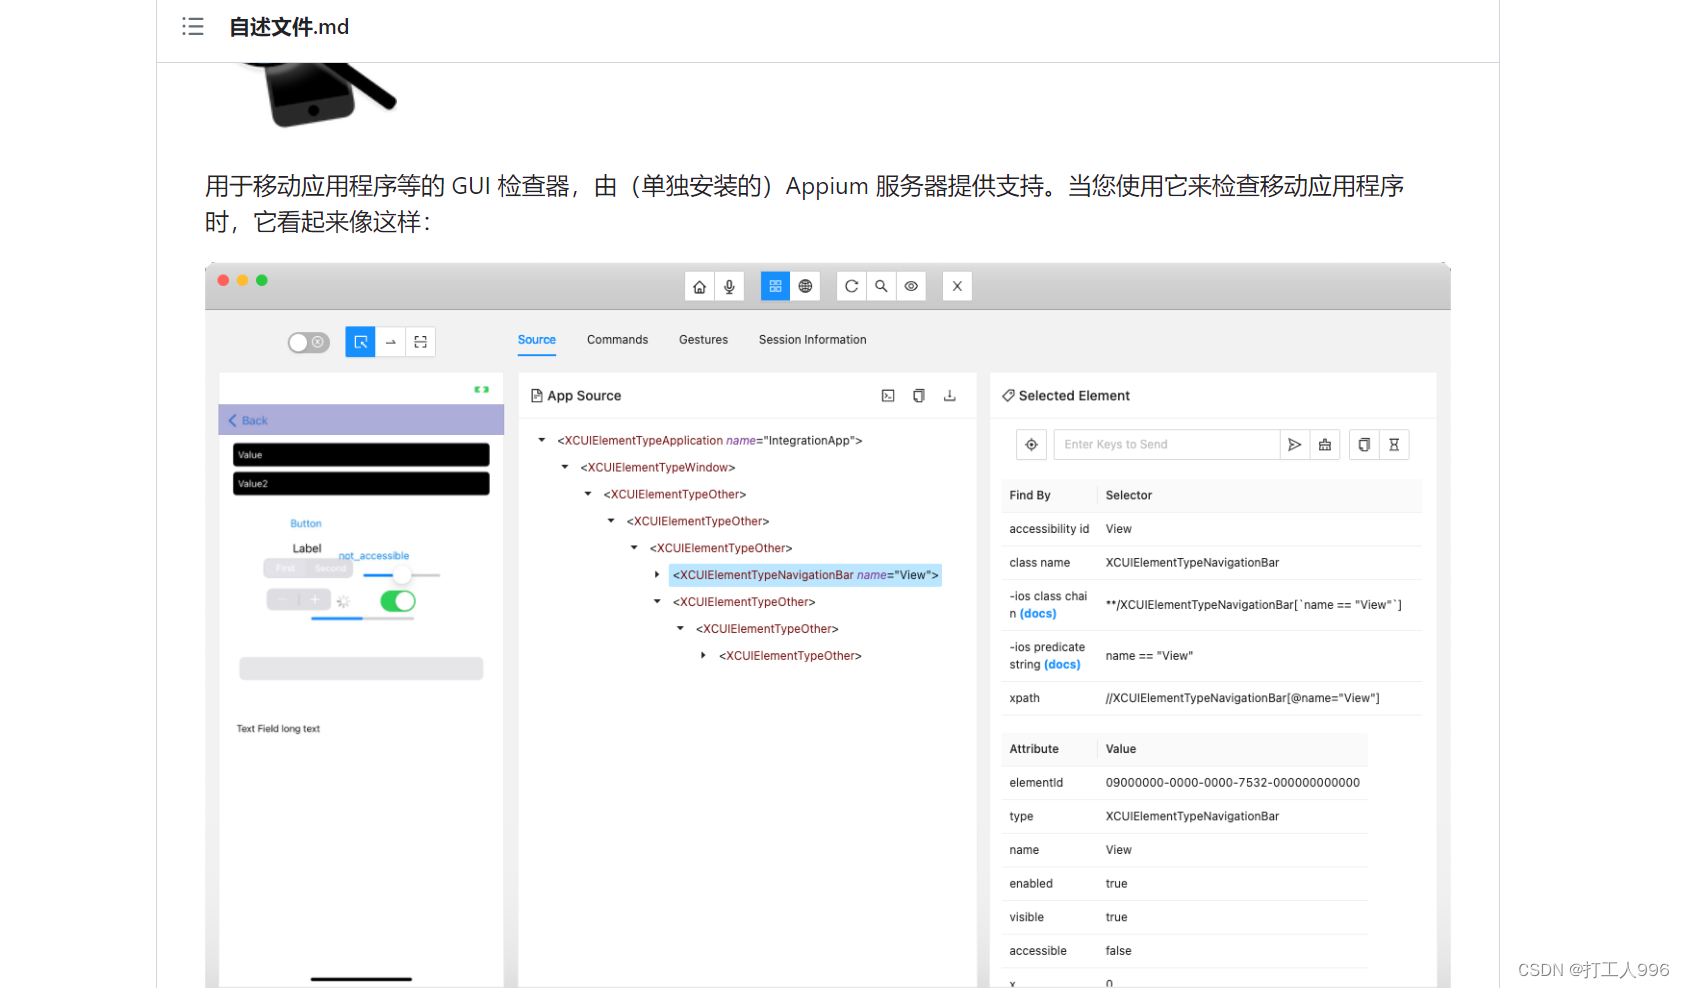Viewport: 1684px width, 988px height.
Task: Open Session Information tab
Action: point(812,340)
